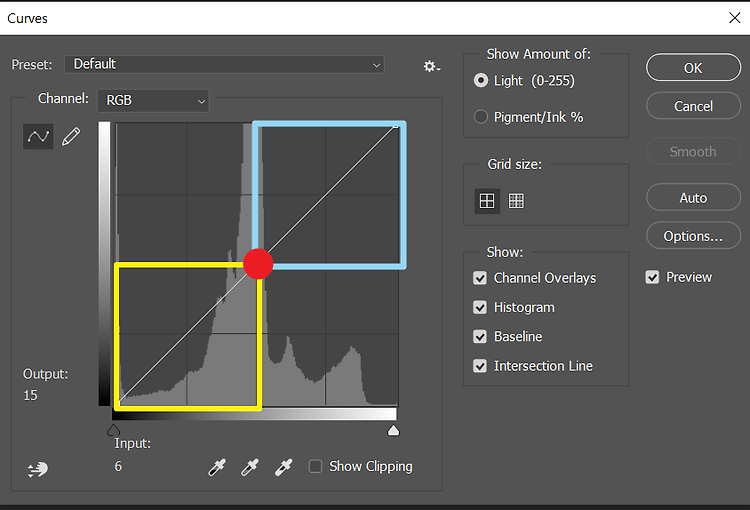The width and height of the screenshot is (750, 510).
Task: Select the edit points curve tool
Action: tap(38, 136)
